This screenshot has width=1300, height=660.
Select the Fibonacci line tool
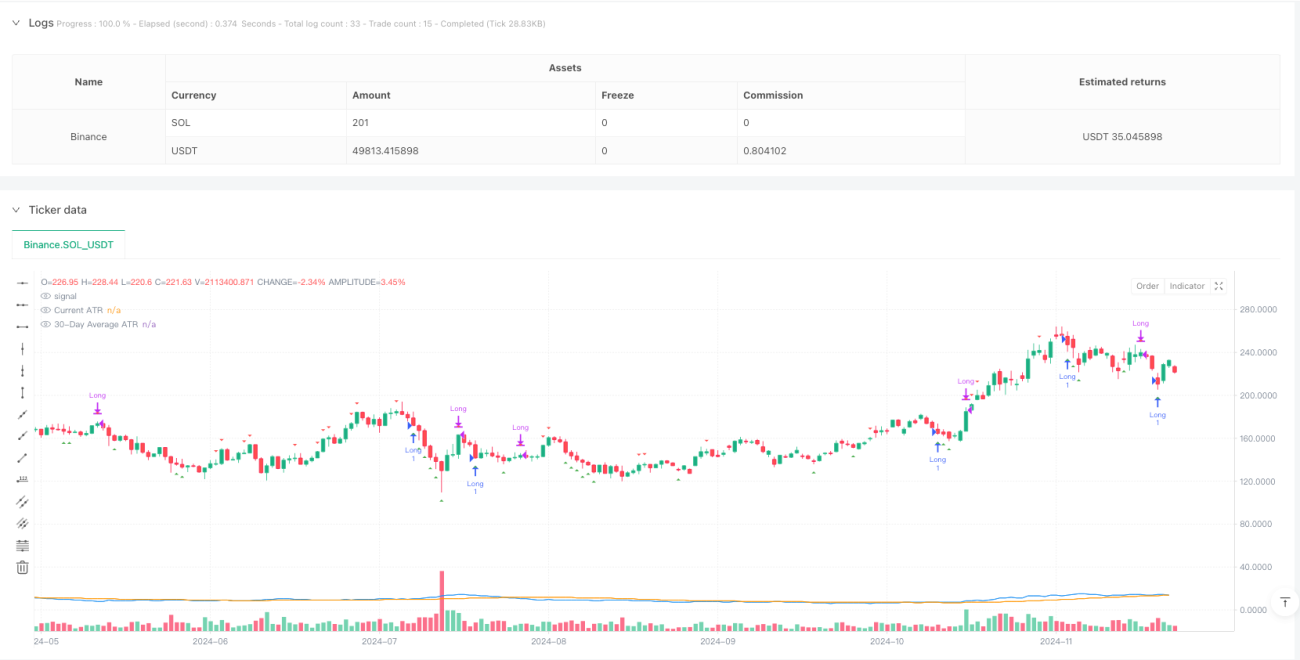point(22,545)
